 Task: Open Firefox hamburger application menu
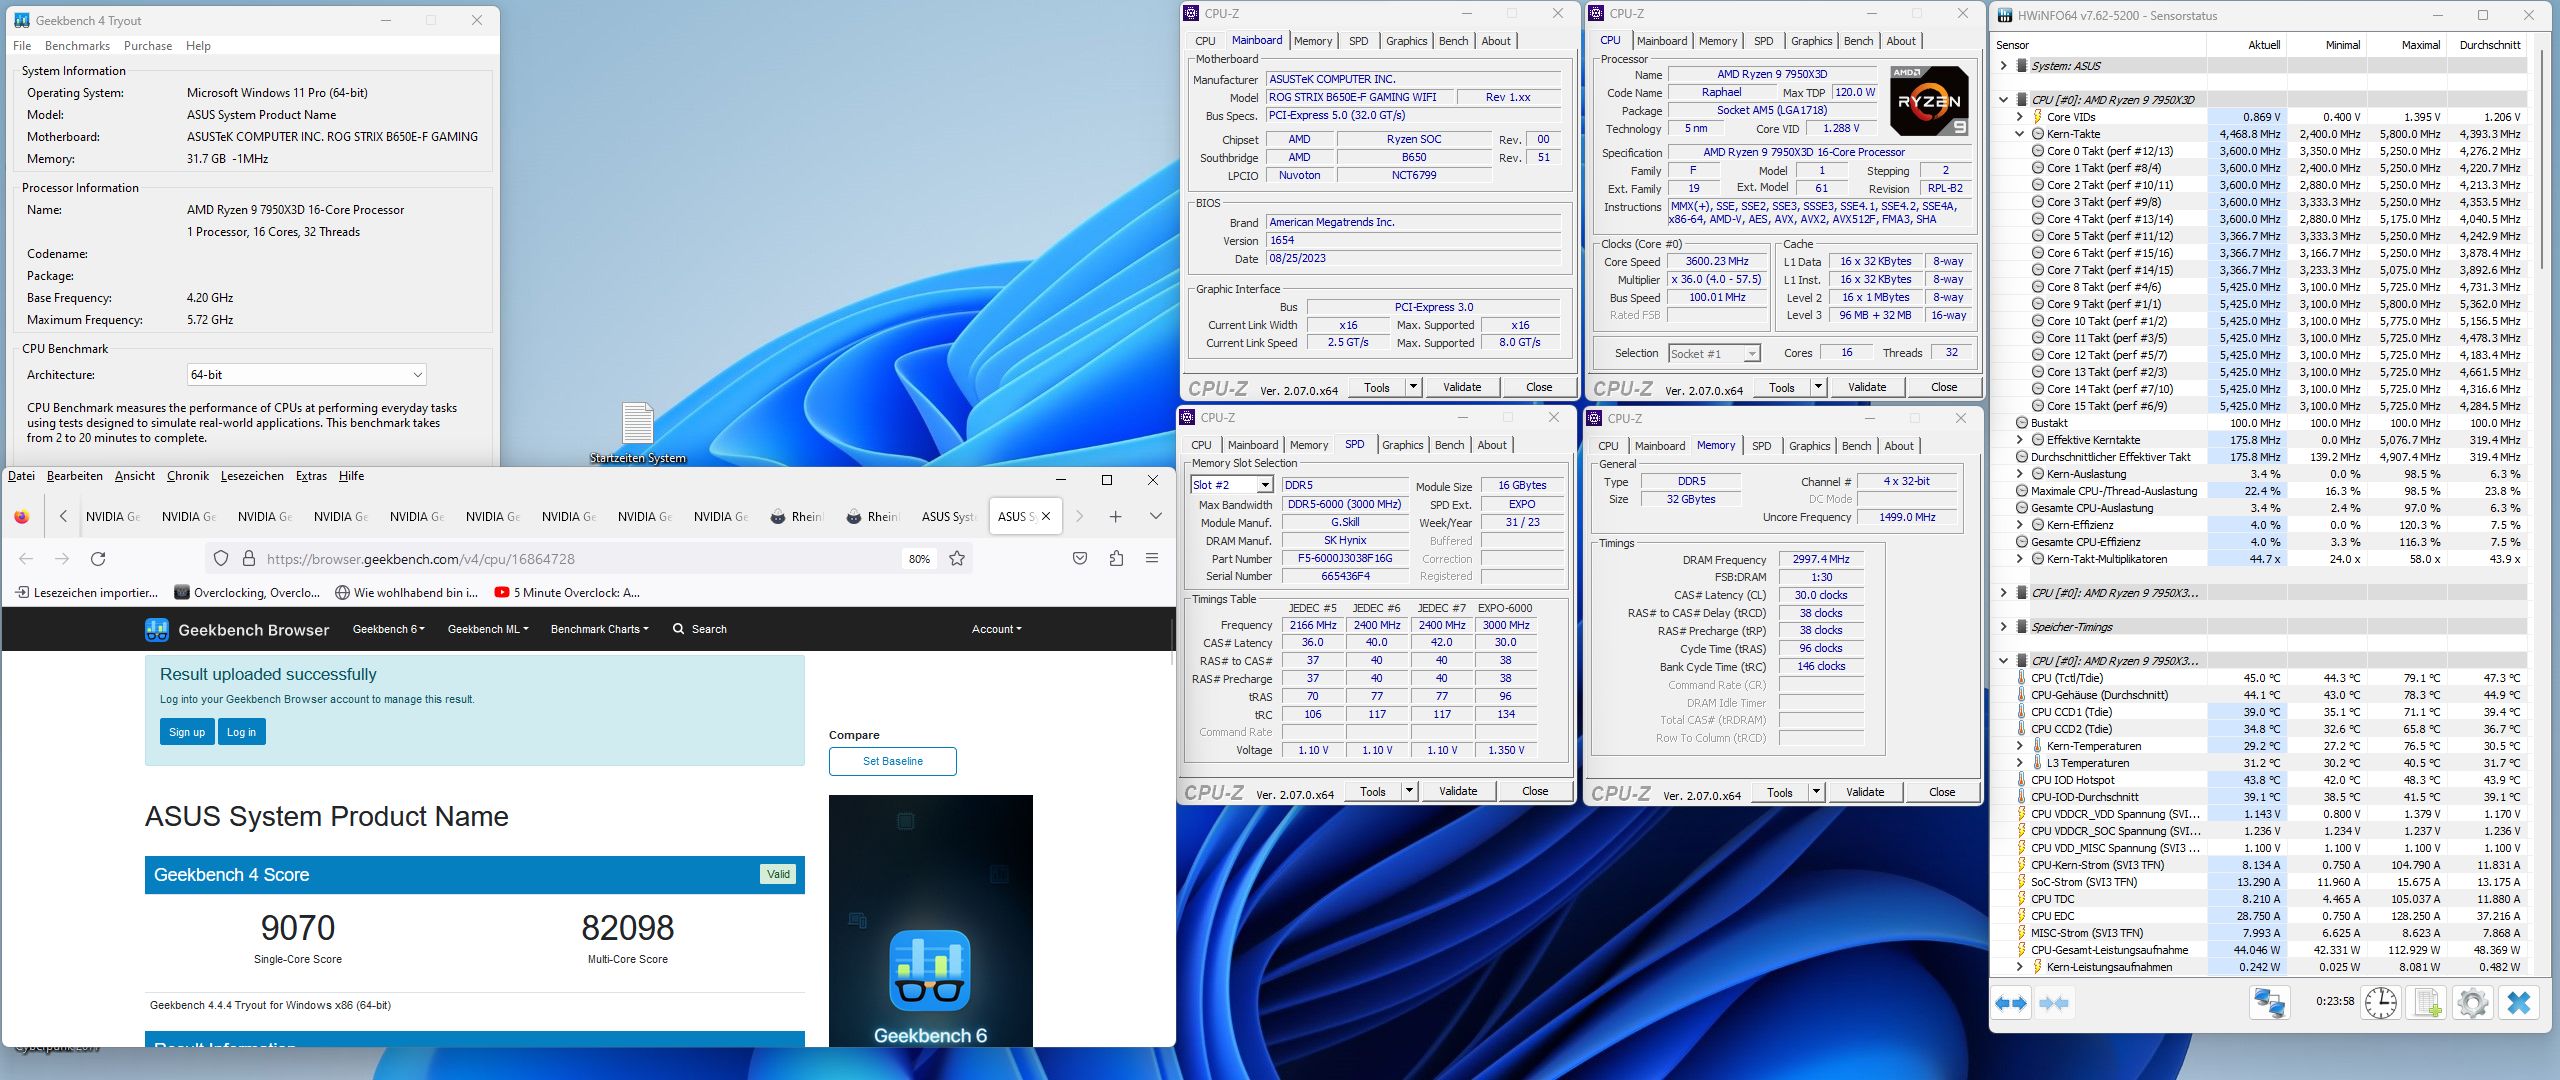[x=1152, y=559]
